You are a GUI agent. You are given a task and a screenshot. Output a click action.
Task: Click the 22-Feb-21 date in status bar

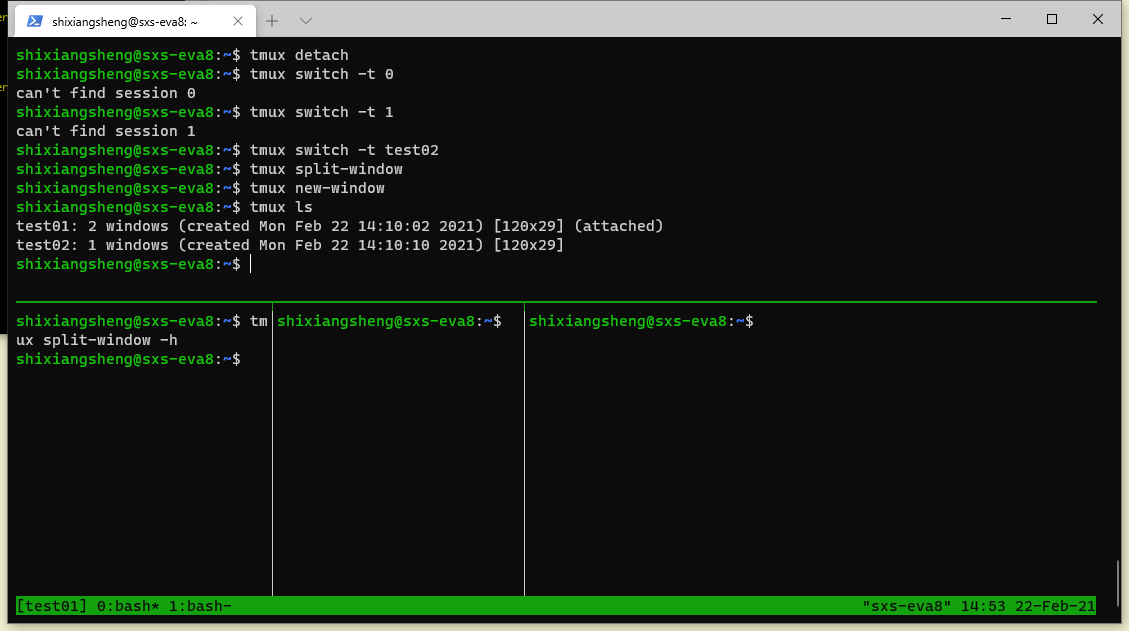1055,607
